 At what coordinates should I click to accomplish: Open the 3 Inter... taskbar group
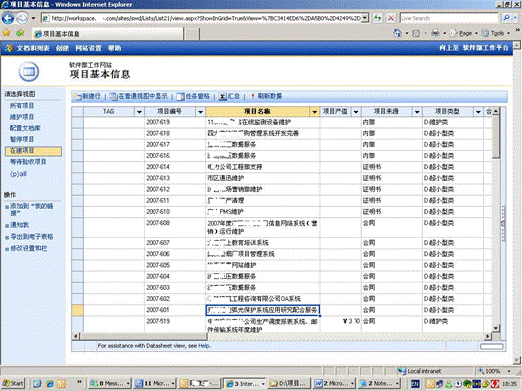click(x=245, y=384)
